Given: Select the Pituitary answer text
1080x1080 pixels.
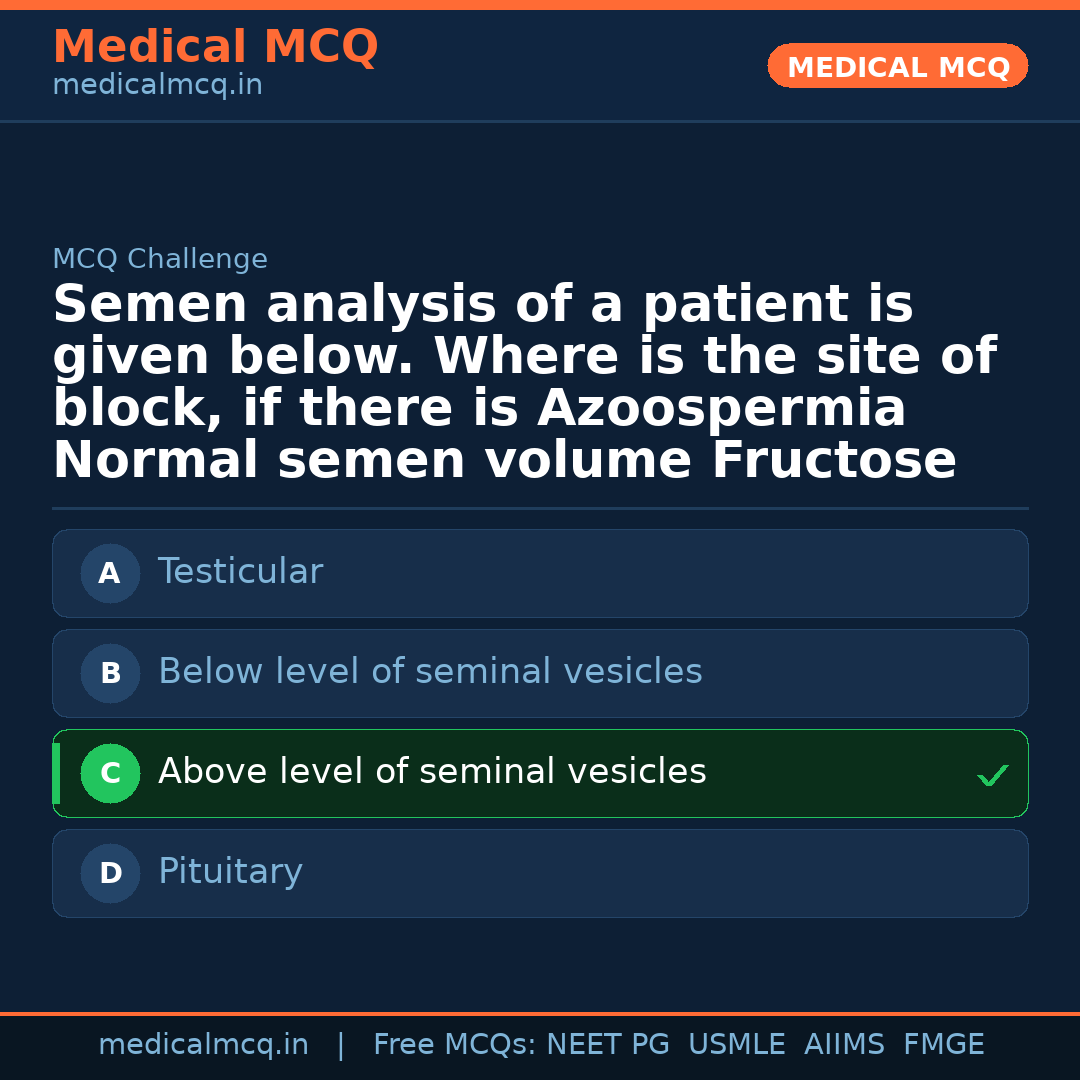Looking at the screenshot, I should click(x=230, y=872).
